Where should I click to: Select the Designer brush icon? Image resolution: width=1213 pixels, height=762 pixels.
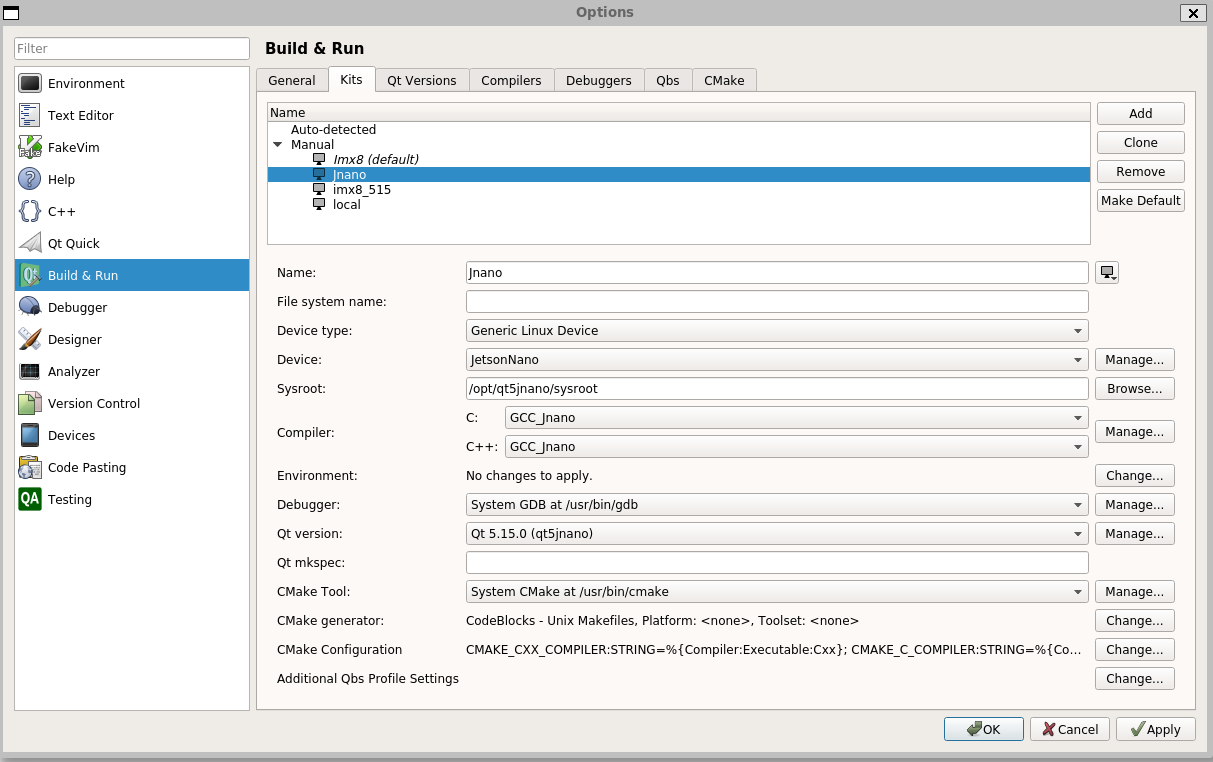tap(30, 340)
